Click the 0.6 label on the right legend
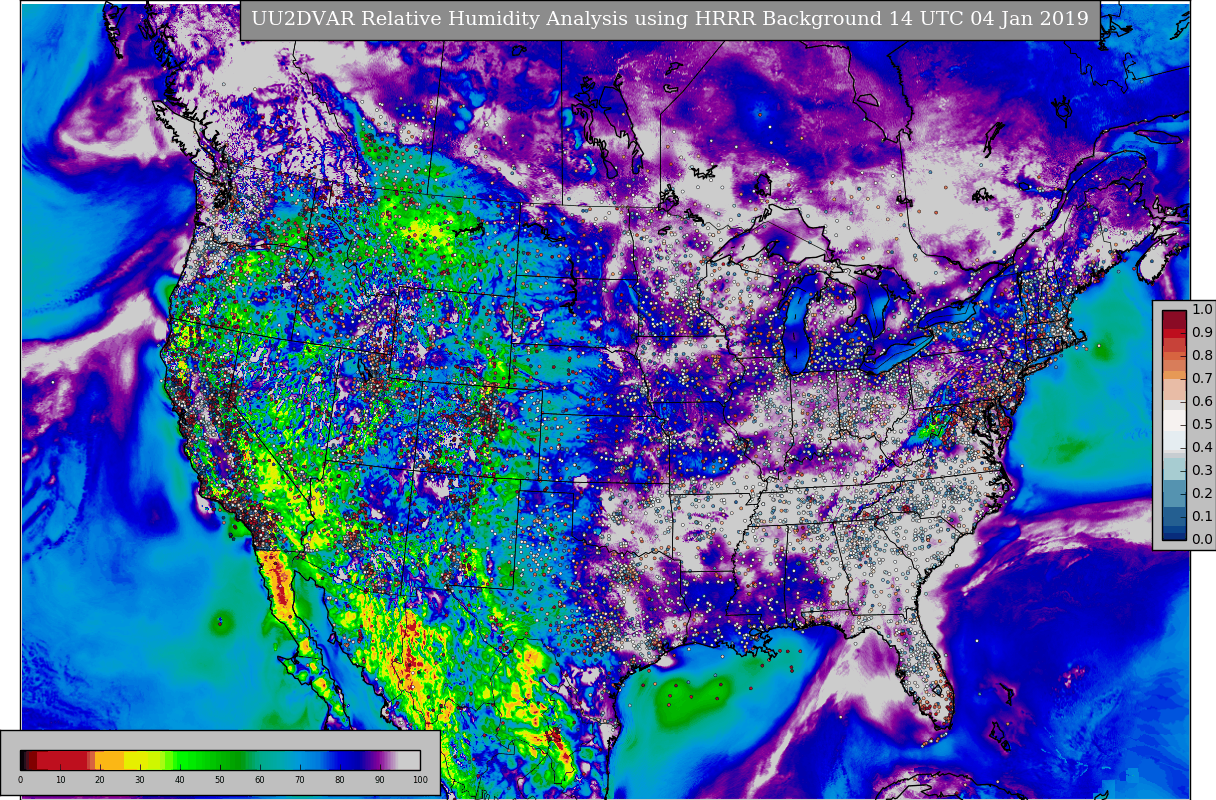Viewport: 1216px width, 800px height. [x=1202, y=402]
